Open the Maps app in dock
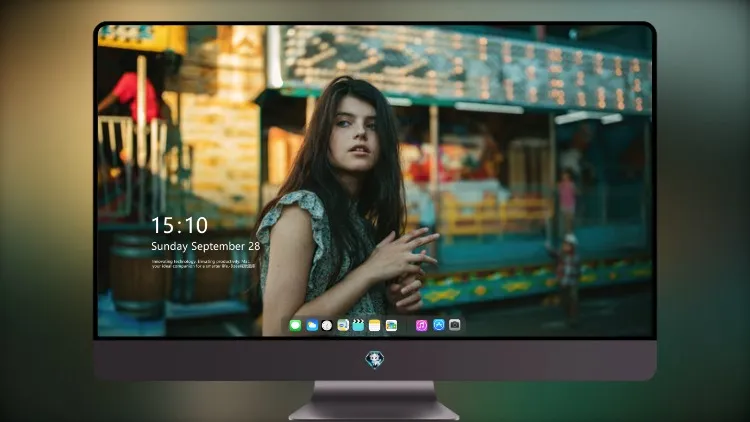This screenshot has height=422, width=750. click(343, 325)
